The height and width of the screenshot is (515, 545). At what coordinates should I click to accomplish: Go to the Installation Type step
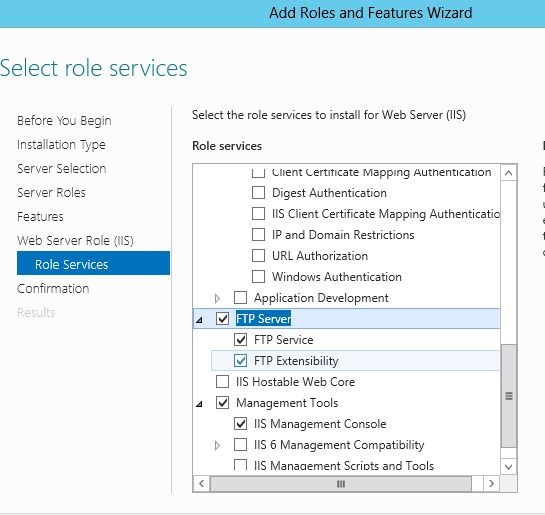[x=61, y=145]
